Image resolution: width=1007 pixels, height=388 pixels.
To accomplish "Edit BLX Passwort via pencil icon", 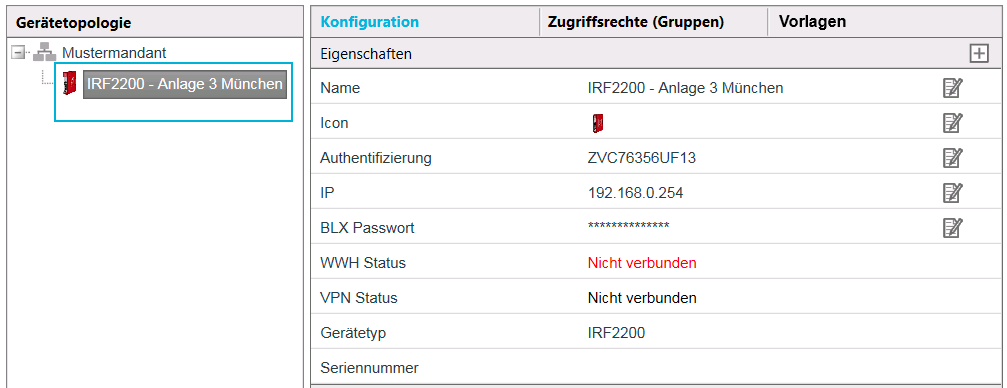I will (952, 227).
